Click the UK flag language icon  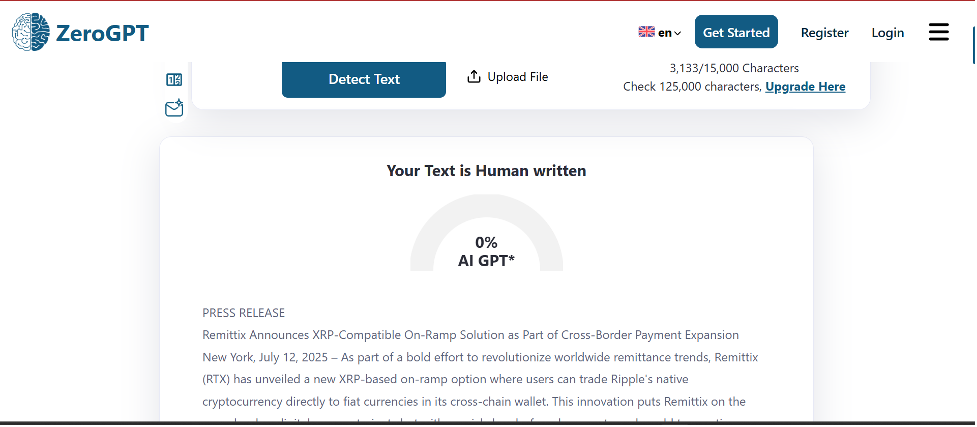(646, 32)
